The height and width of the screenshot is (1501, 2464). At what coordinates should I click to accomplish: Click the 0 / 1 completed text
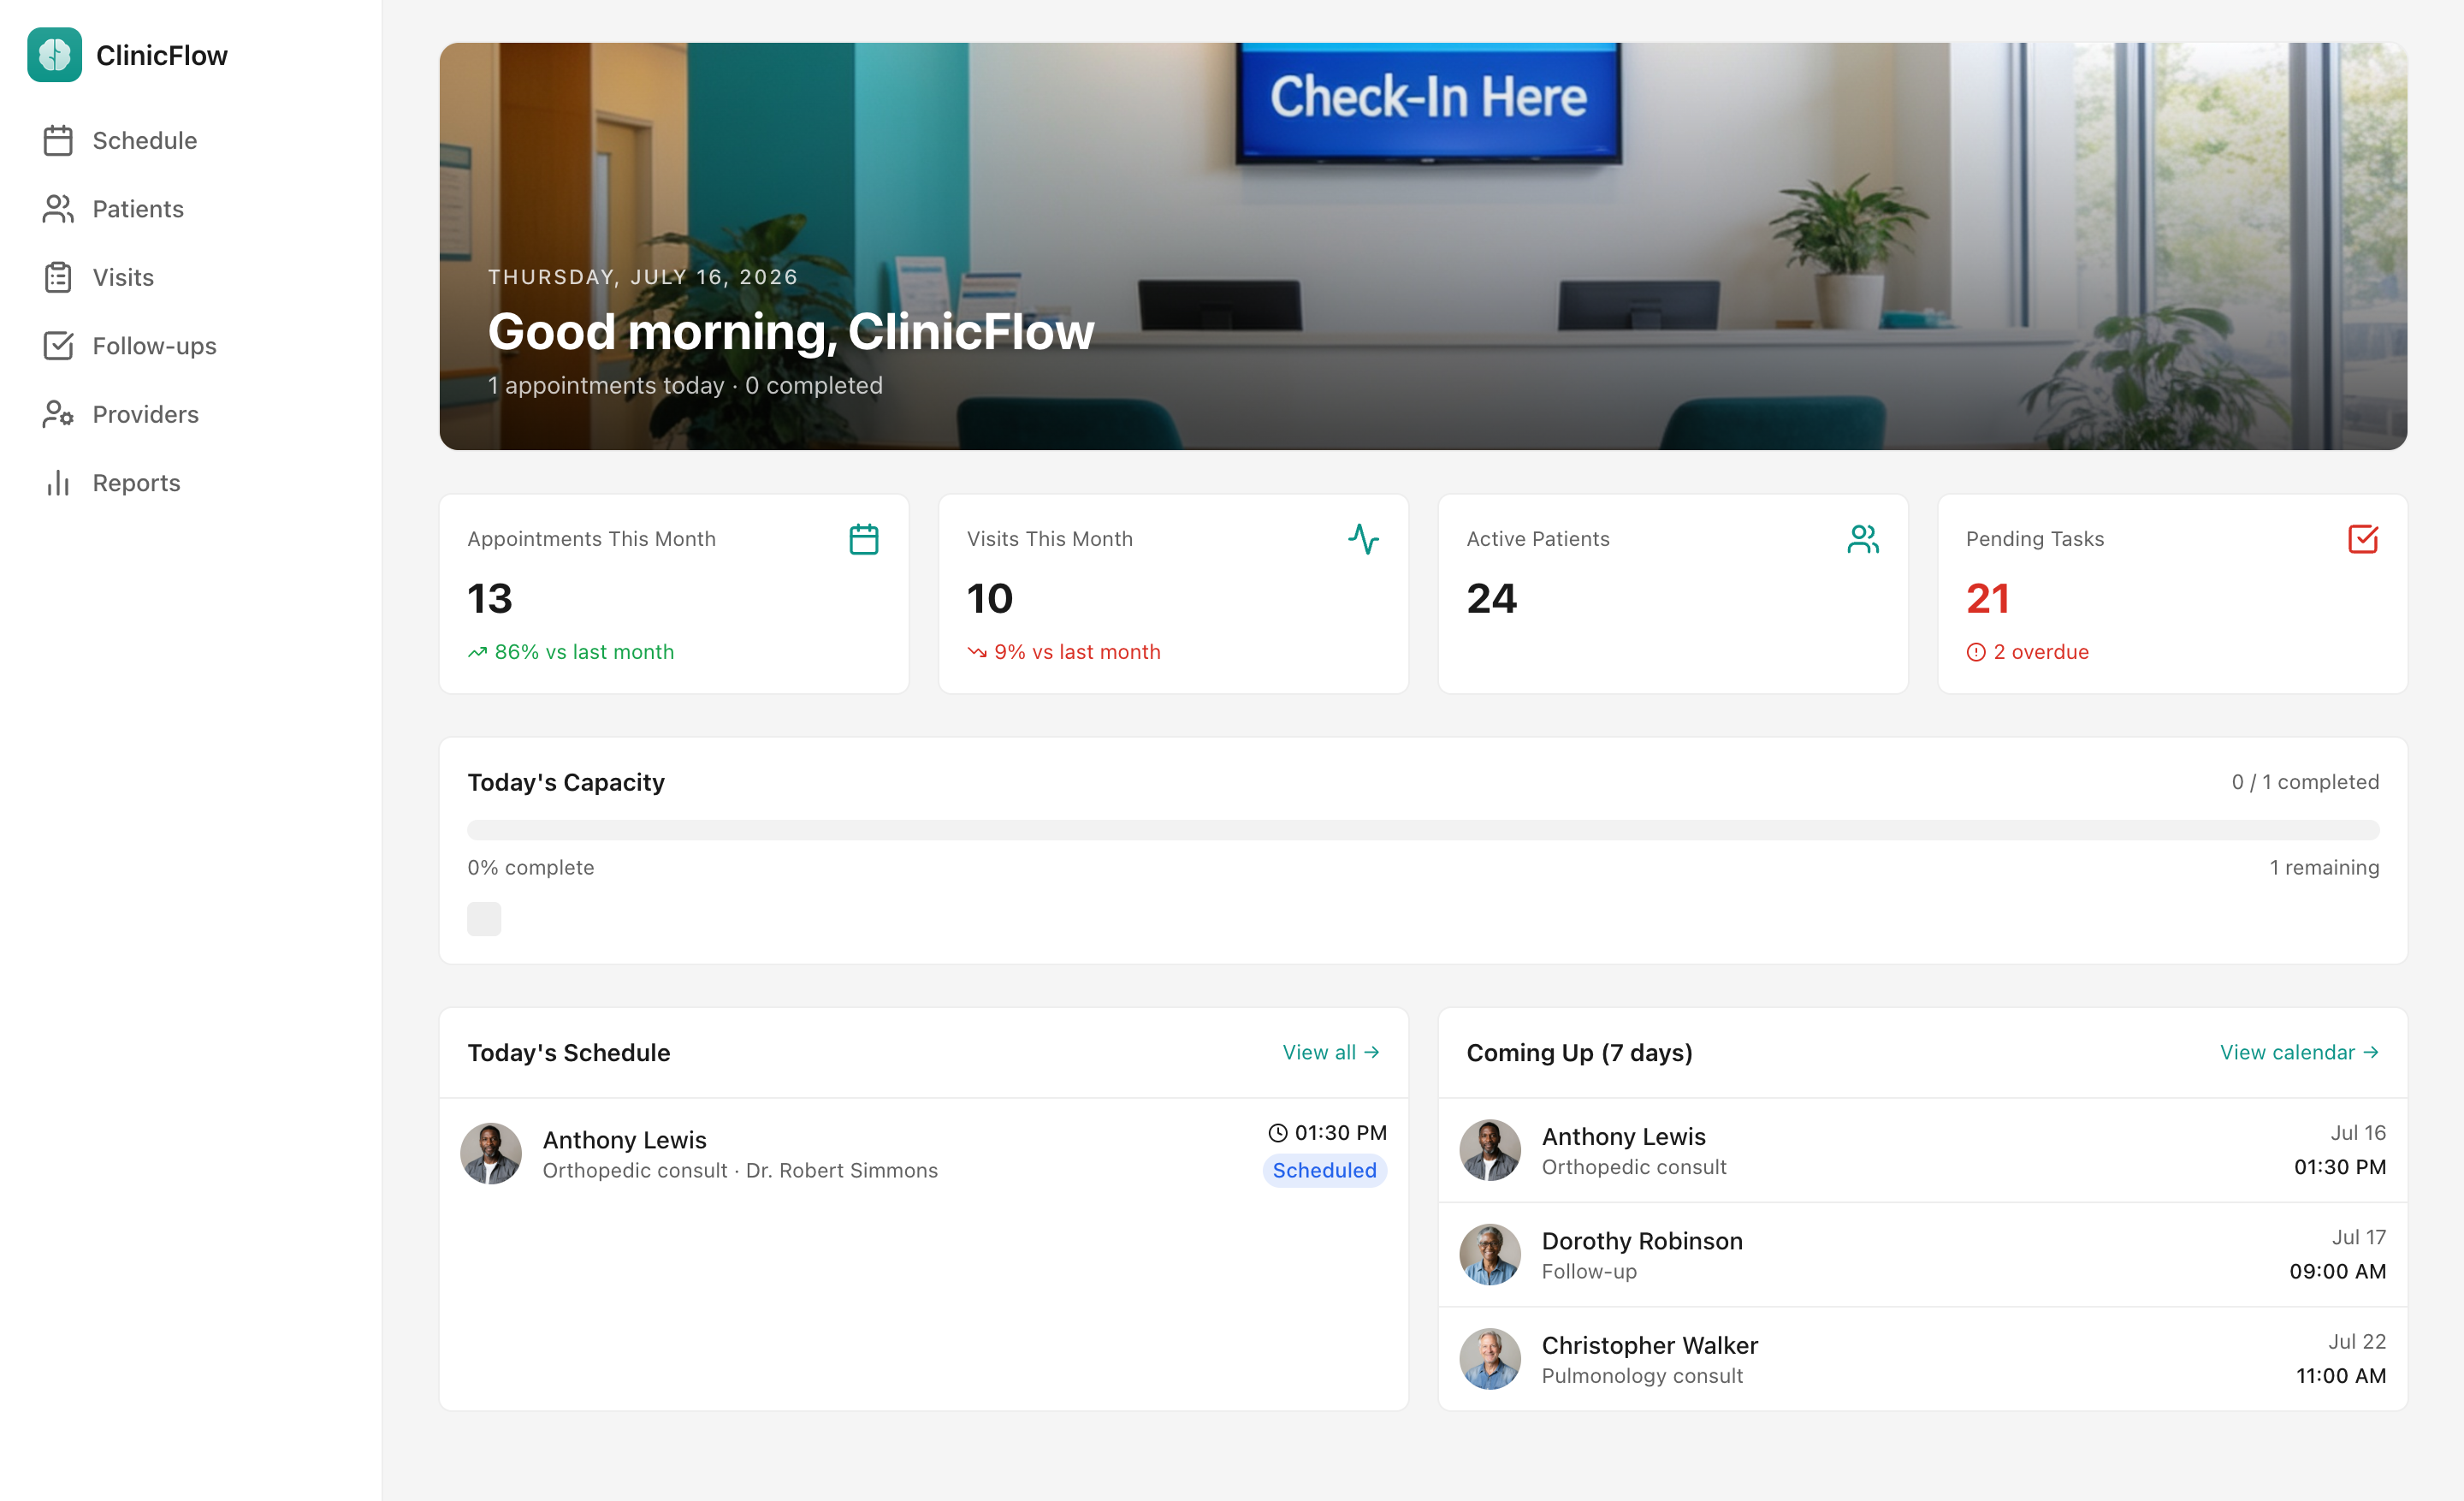coord(2305,782)
